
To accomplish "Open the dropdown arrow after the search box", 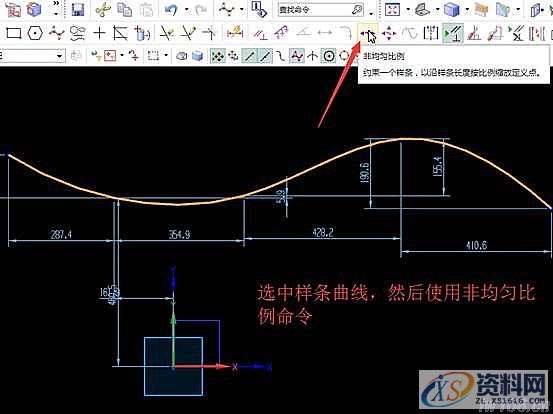I will [371, 13].
